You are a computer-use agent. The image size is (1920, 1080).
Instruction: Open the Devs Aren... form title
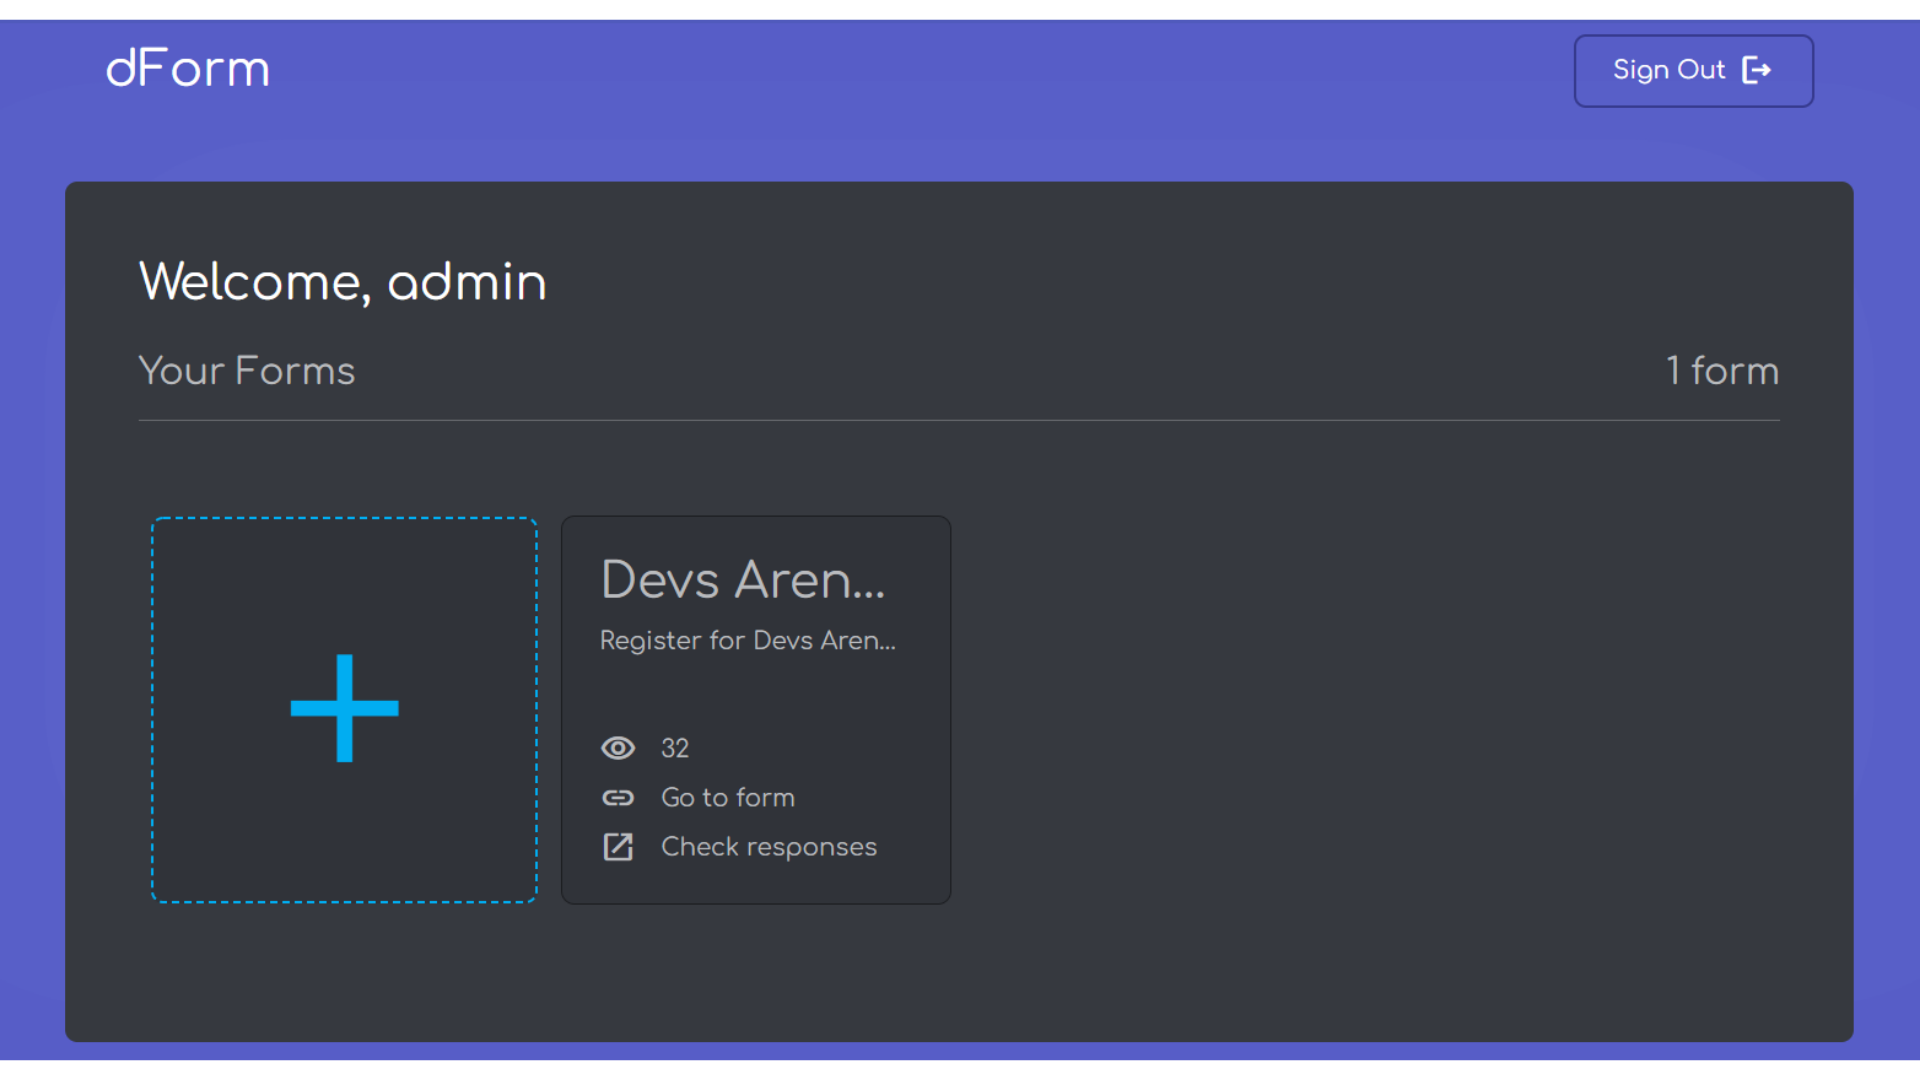tap(742, 580)
